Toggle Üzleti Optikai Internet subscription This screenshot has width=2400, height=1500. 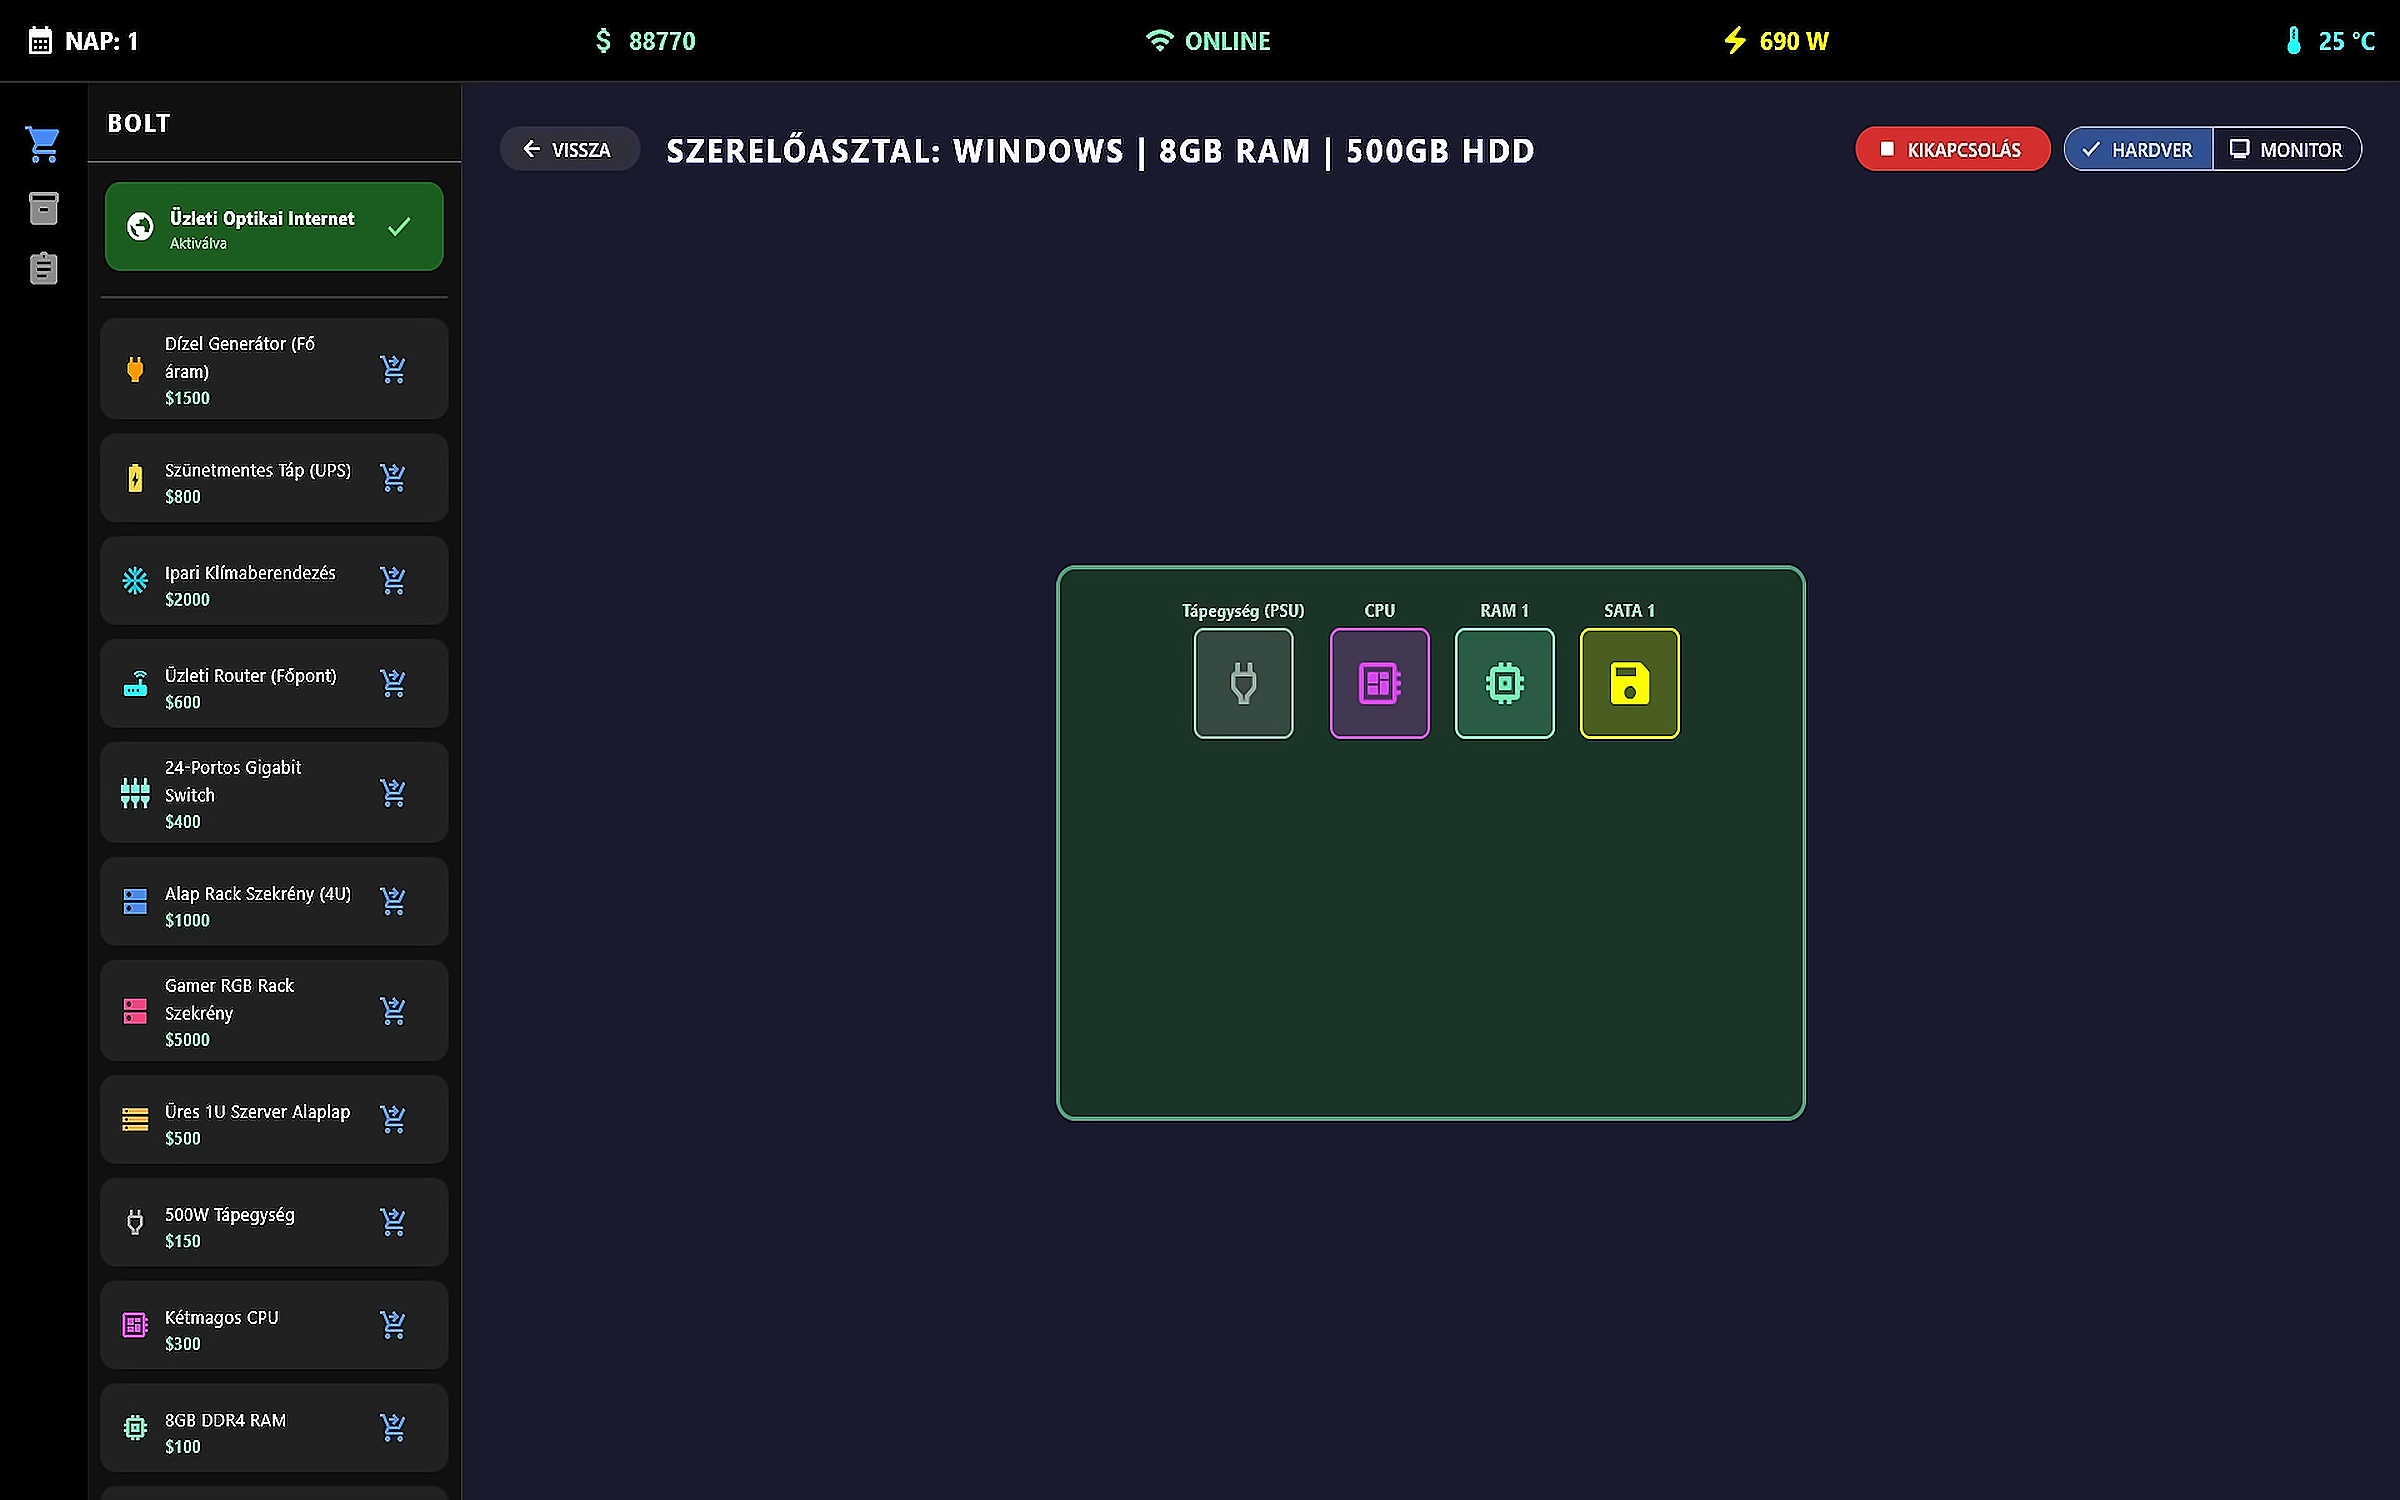(x=274, y=227)
